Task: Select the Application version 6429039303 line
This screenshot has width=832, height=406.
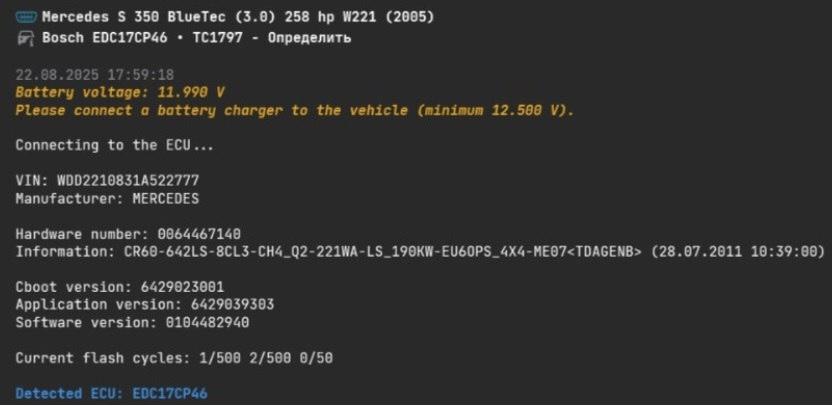Action: [145, 305]
